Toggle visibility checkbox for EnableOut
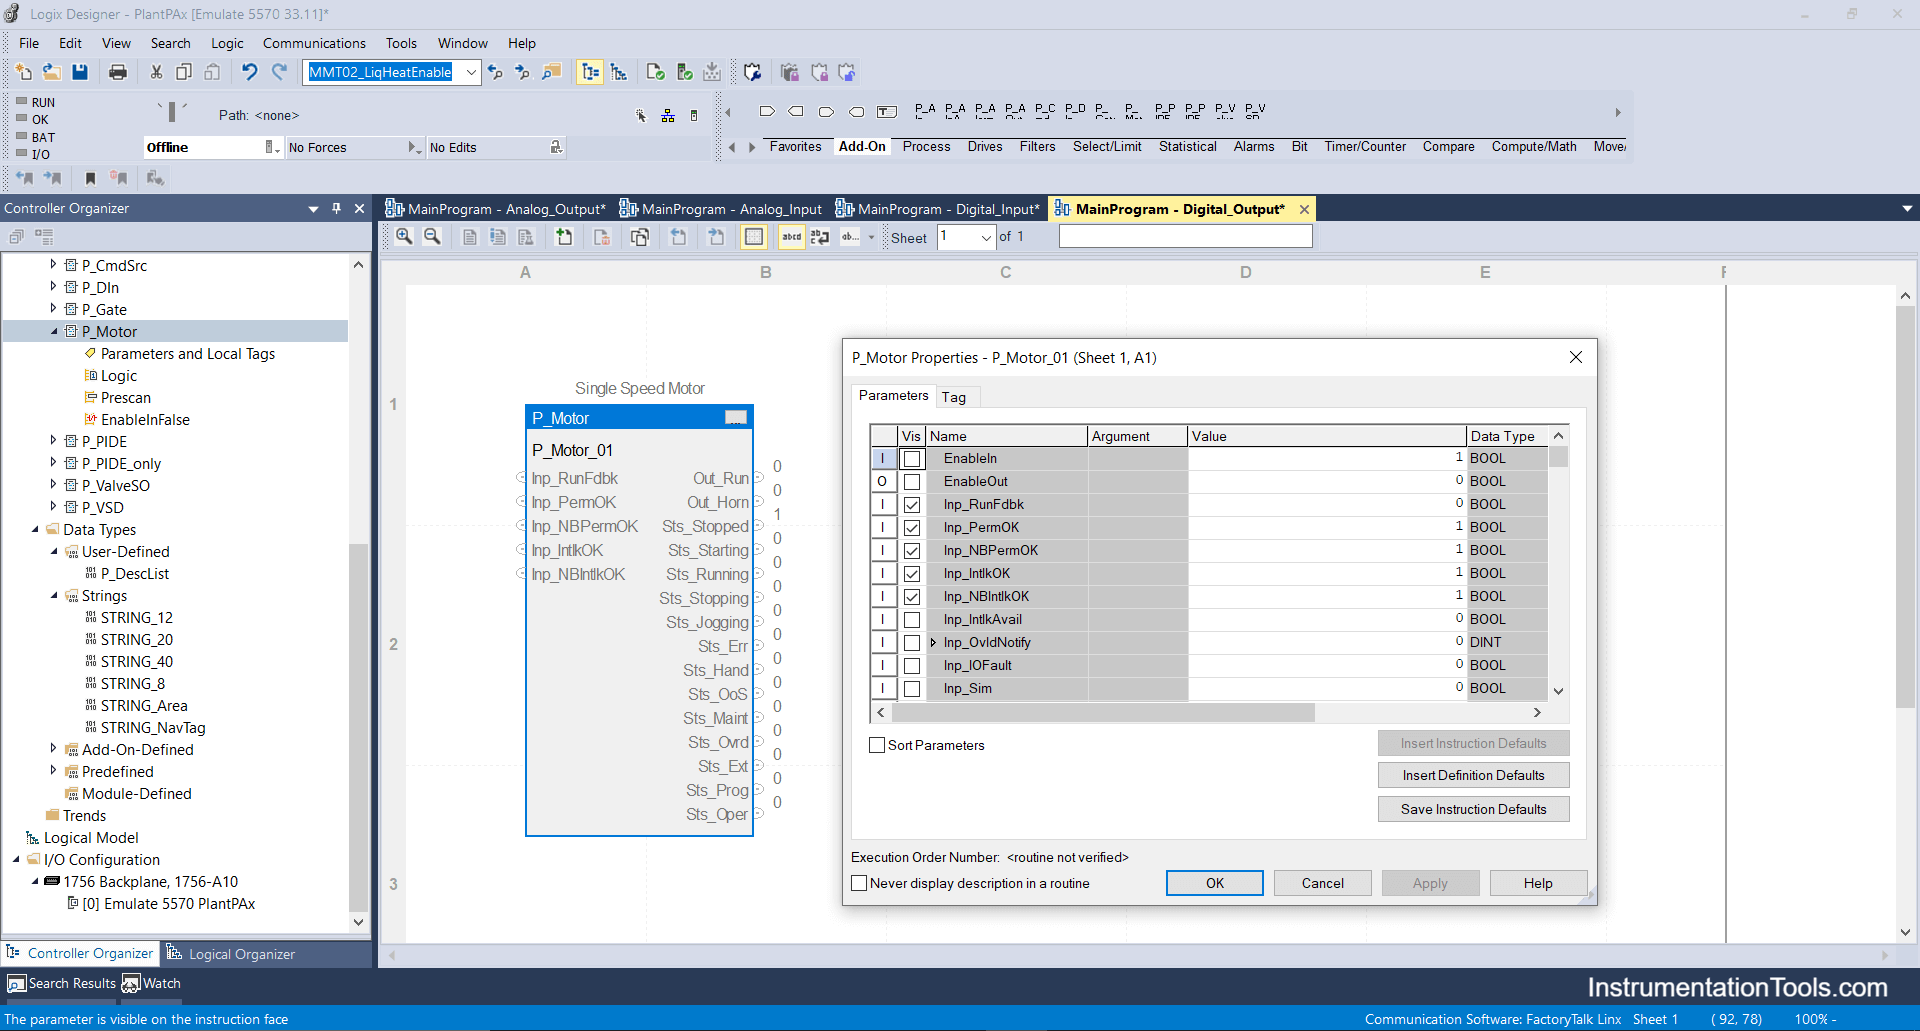The height and width of the screenshot is (1031, 1920). click(x=912, y=482)
